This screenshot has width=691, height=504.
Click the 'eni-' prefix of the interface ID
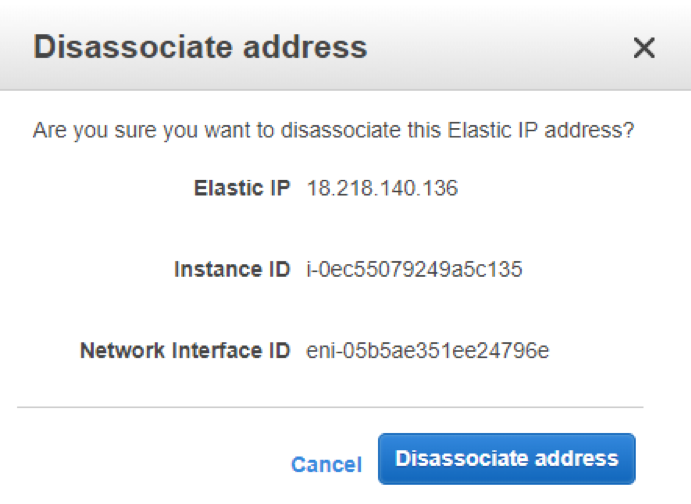coord(322,351)
